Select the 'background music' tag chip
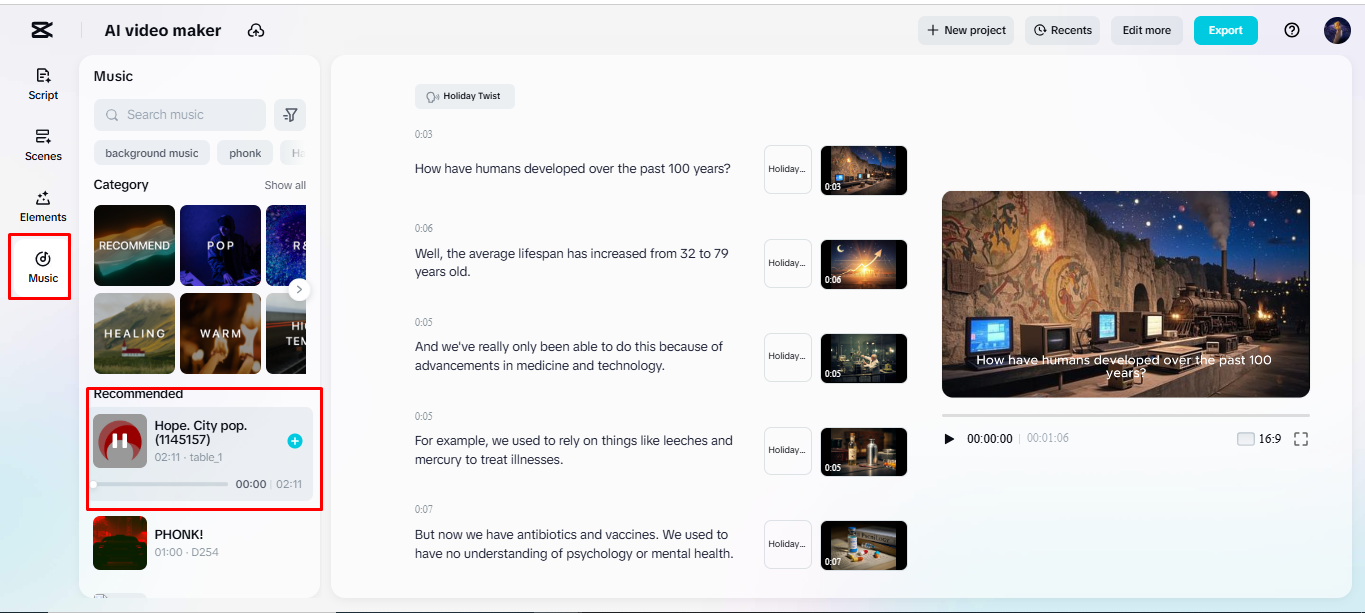Screen dimensions: 1365x613 click(152, 153)
